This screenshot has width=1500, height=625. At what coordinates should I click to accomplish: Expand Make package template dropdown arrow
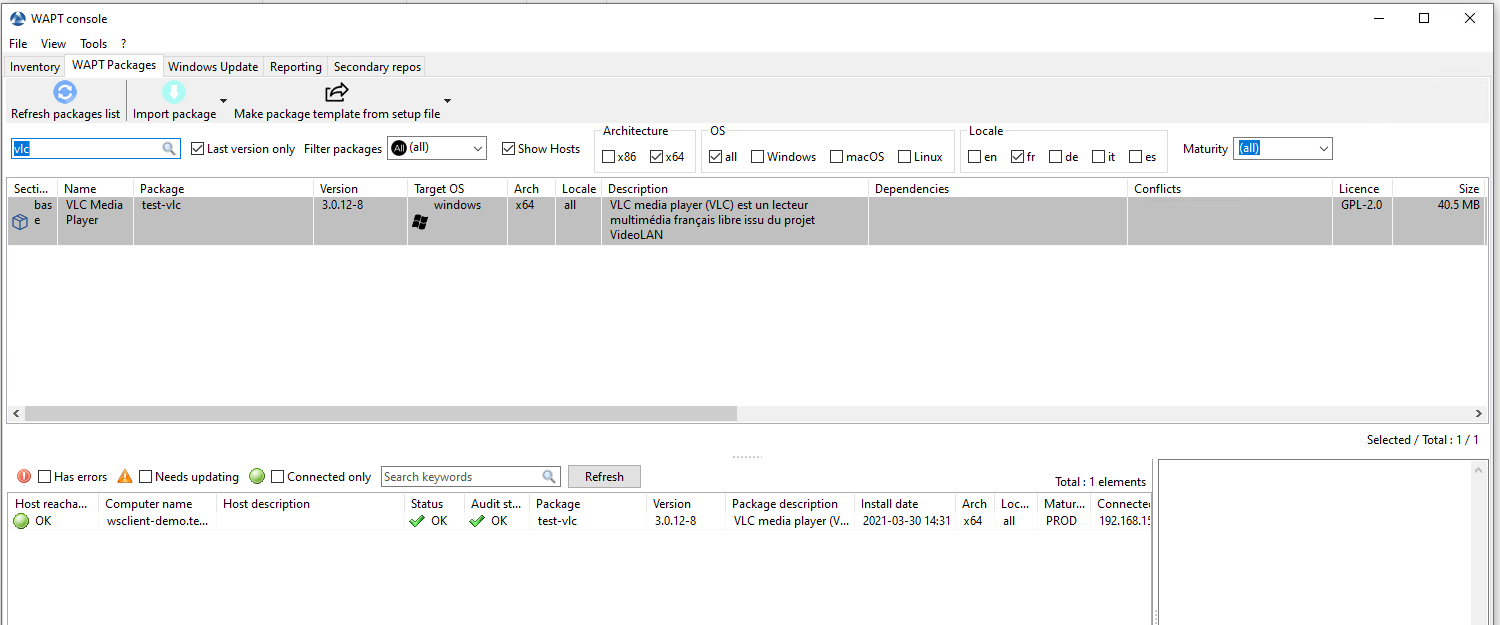click(447, 101)
